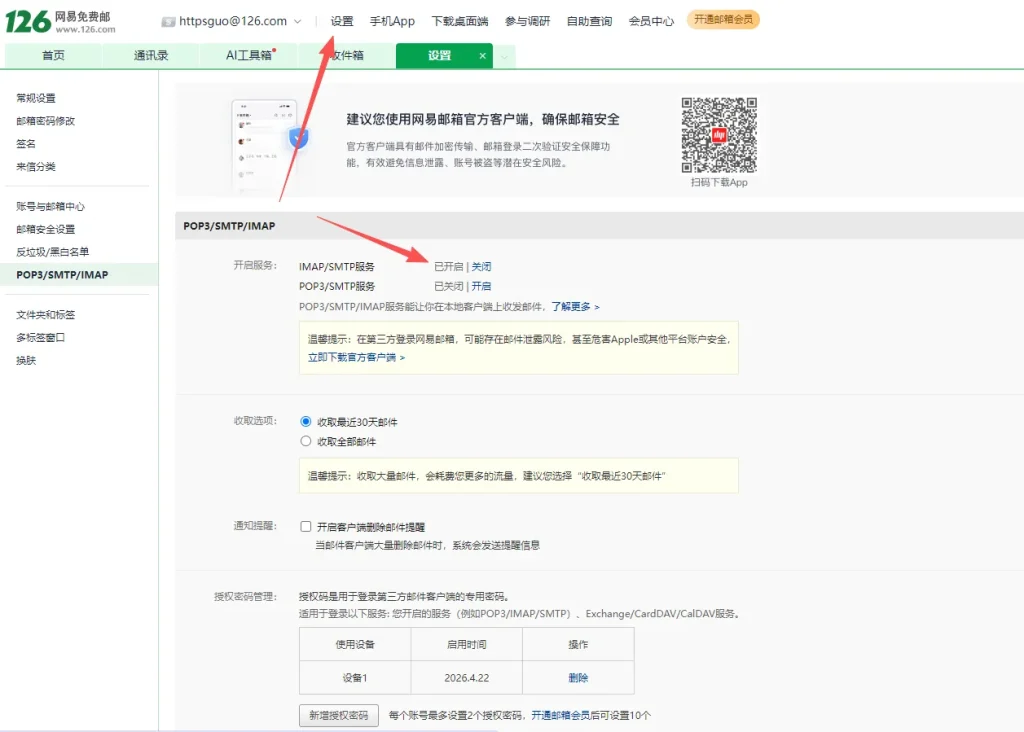The image size is (1024, 732).
Task: Click the 开通邮箱会员 badge button
Action: point(722,20)
